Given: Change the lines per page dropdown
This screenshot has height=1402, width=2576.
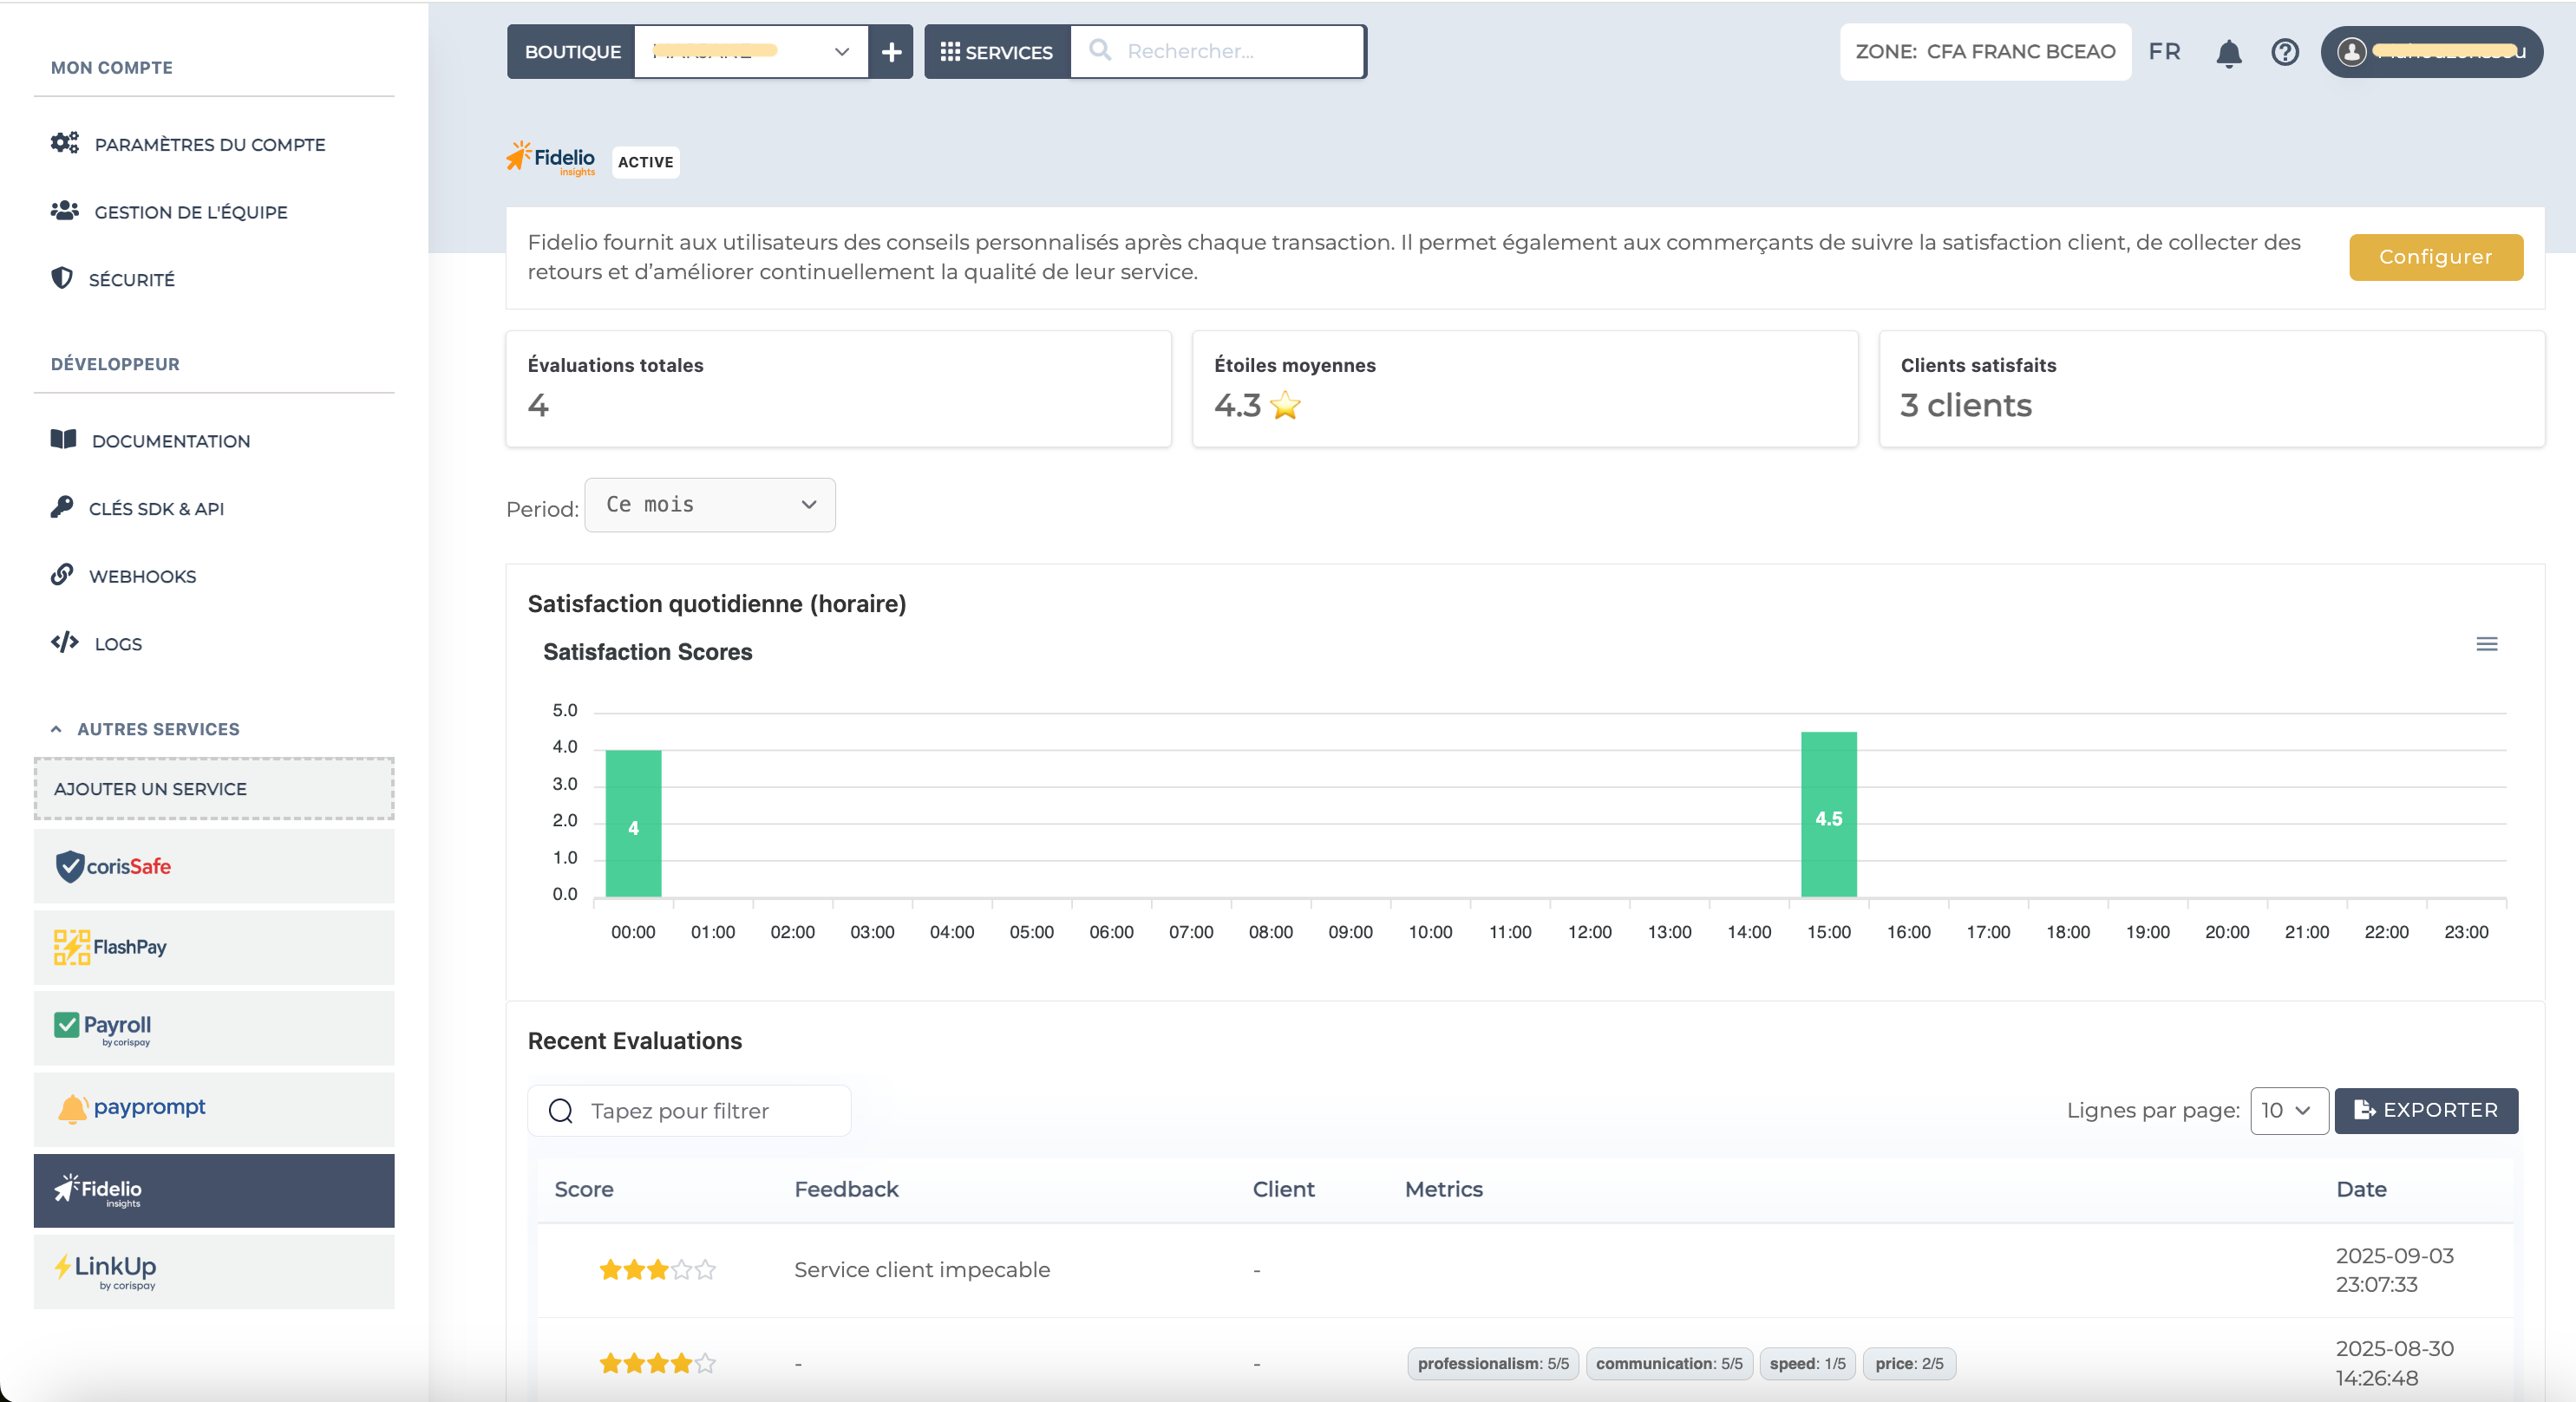Looking at the screenshot, I should click(2288, 1110).
